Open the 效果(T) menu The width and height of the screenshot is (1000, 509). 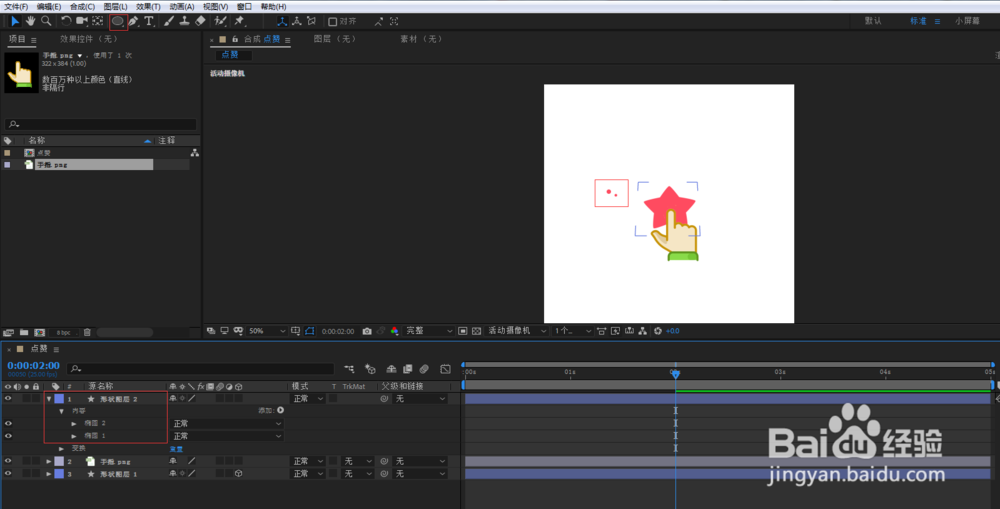(x=148, y=6)
